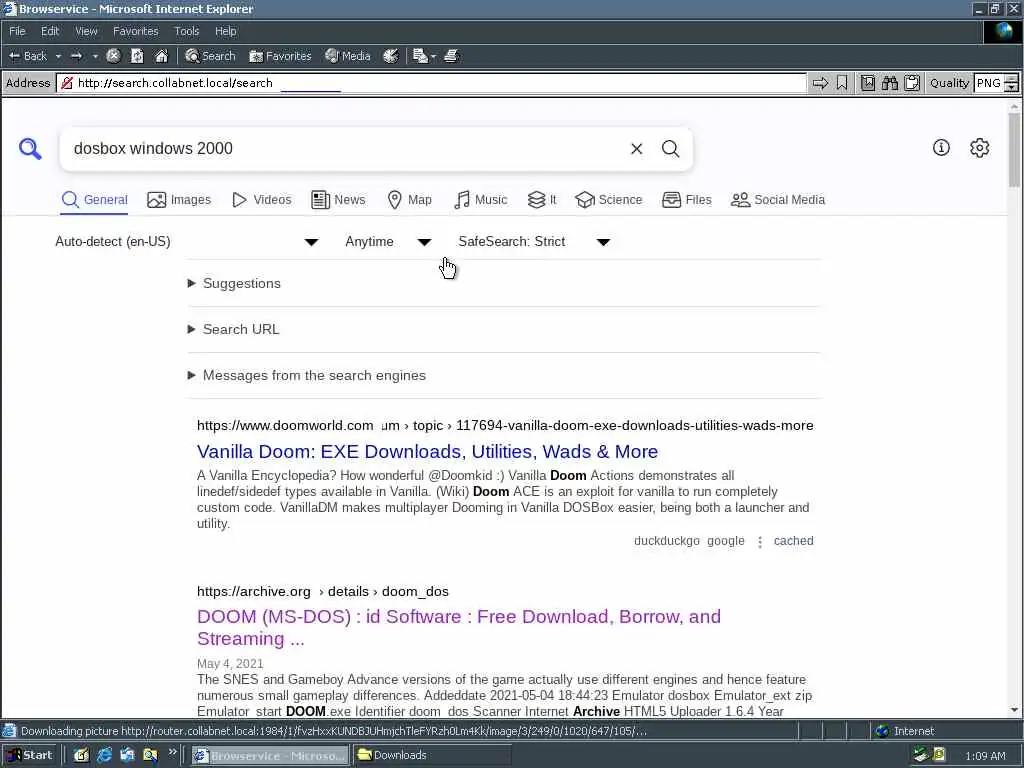Click the History toolbar icon
The width and height of the screenshot is (1024, 768).
click(391, 56)
